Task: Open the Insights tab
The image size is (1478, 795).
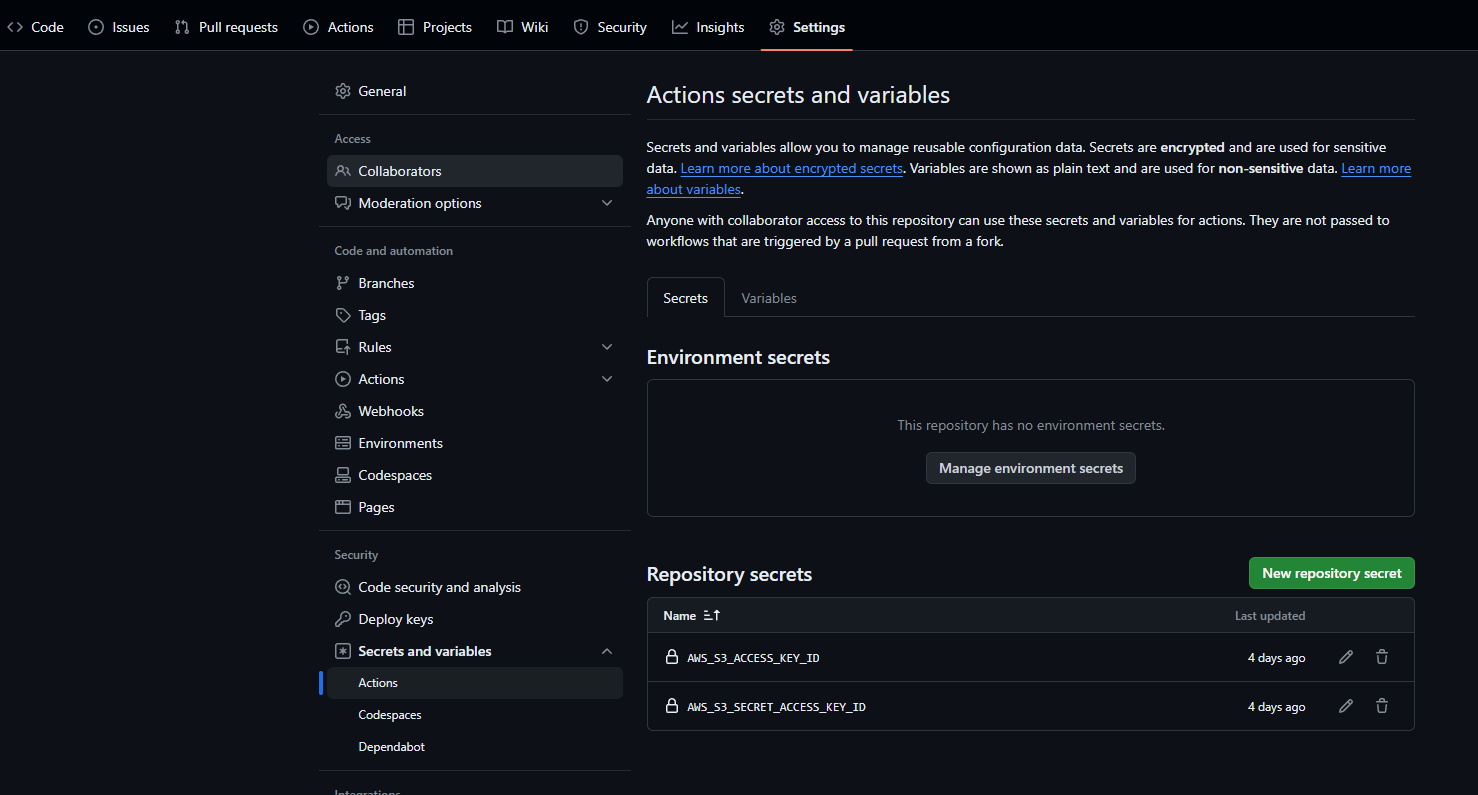Action: coord(708,27)
